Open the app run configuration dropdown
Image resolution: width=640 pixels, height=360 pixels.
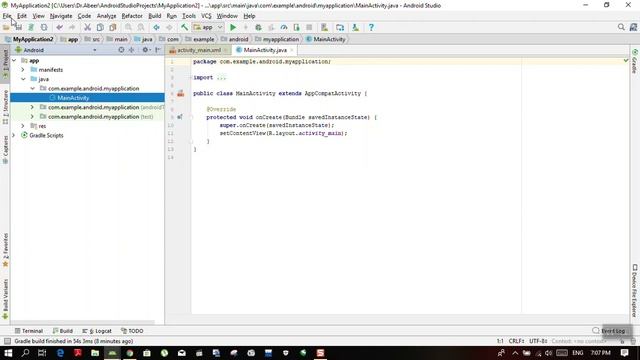[x=208, y=27]
